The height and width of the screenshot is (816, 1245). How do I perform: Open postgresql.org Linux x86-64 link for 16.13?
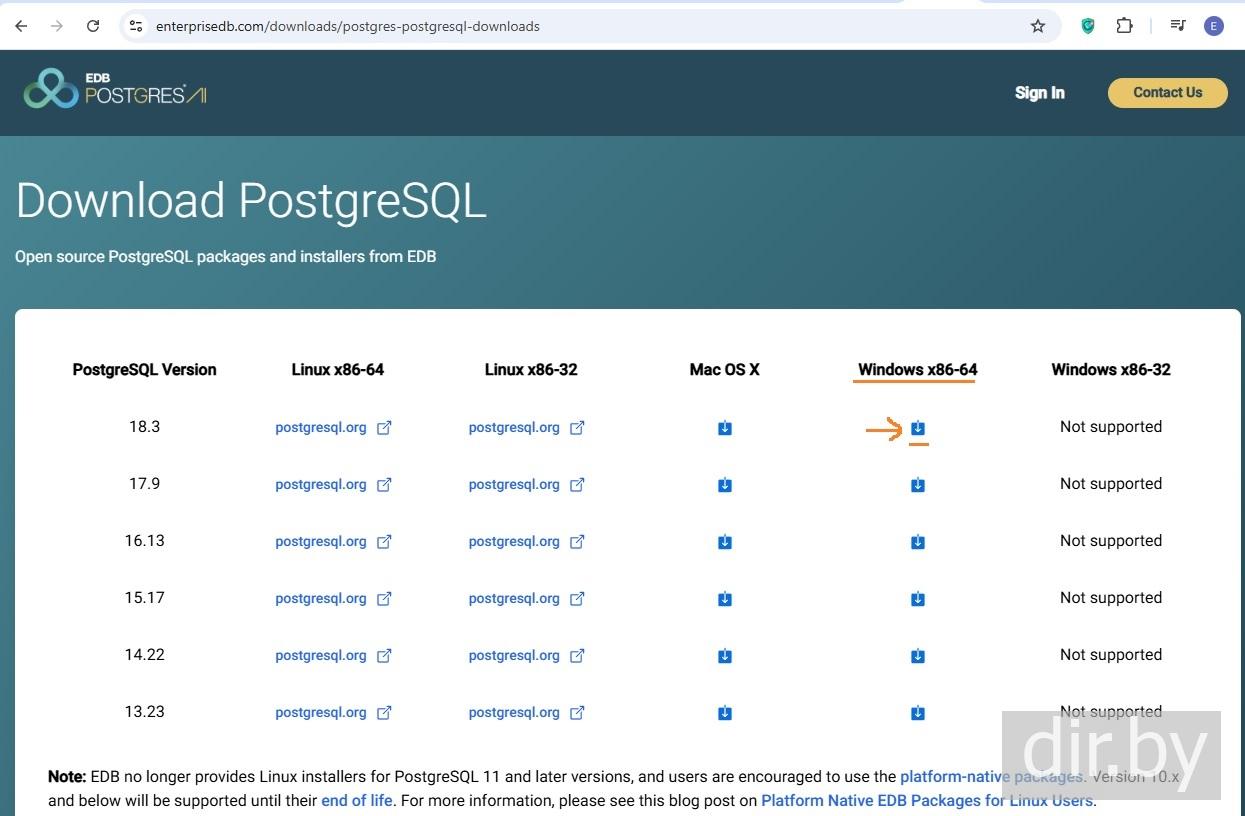pos(333,541)
